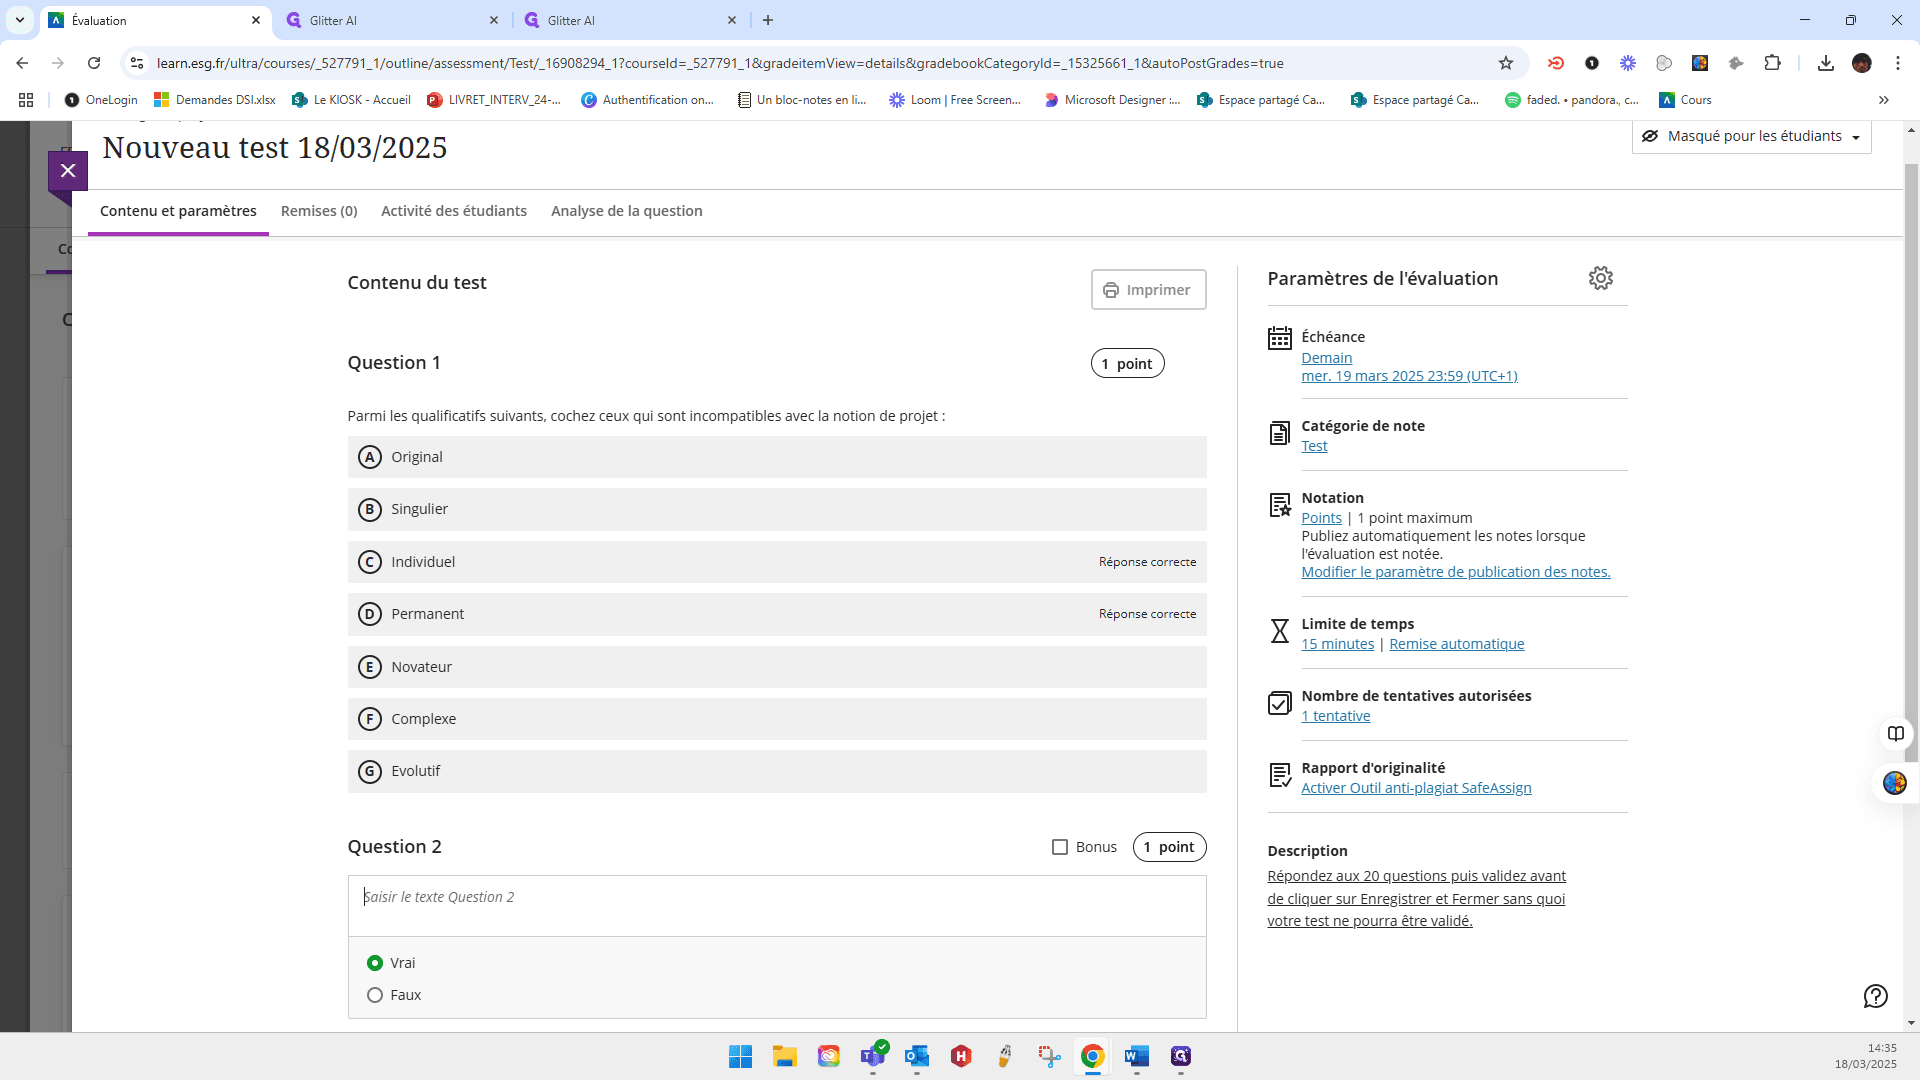Bookmark this page with the star icon
1920x1080 pixels.
tap(1506, 63)
